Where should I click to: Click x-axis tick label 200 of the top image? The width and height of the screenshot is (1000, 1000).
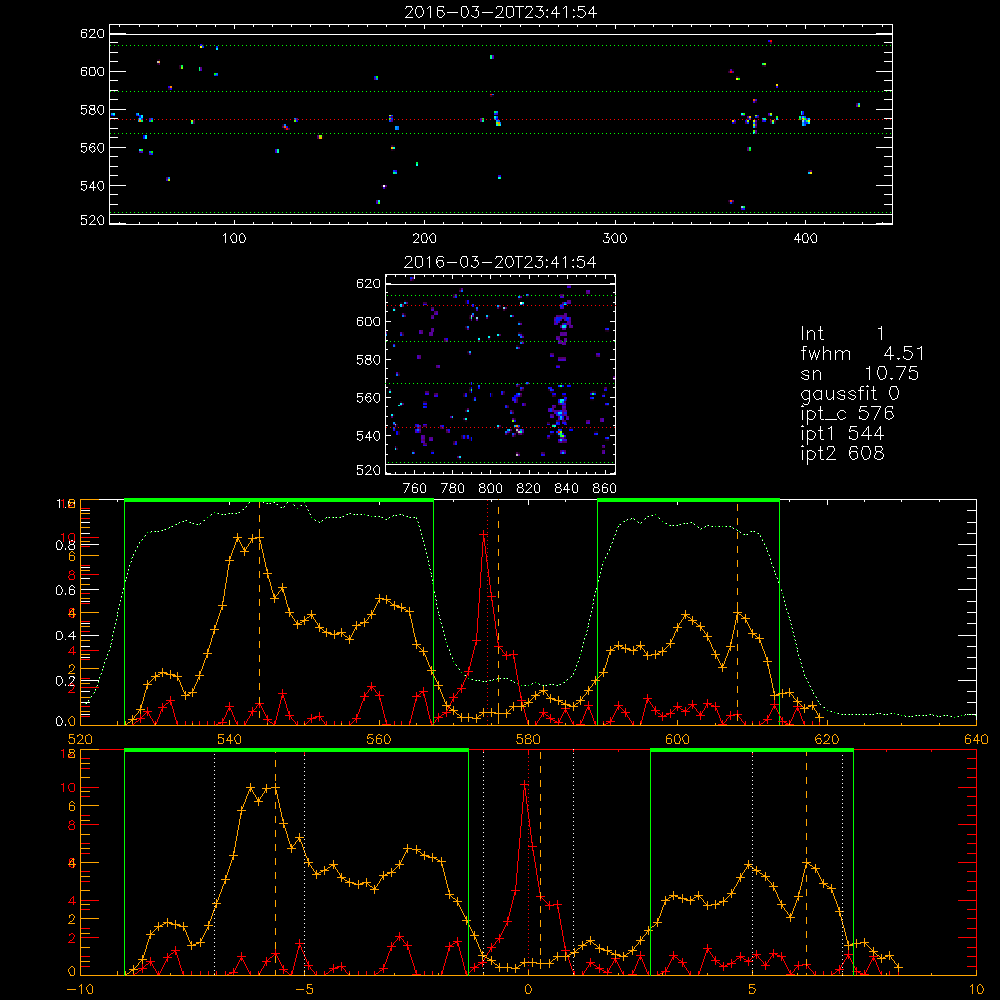pos(424,239)
